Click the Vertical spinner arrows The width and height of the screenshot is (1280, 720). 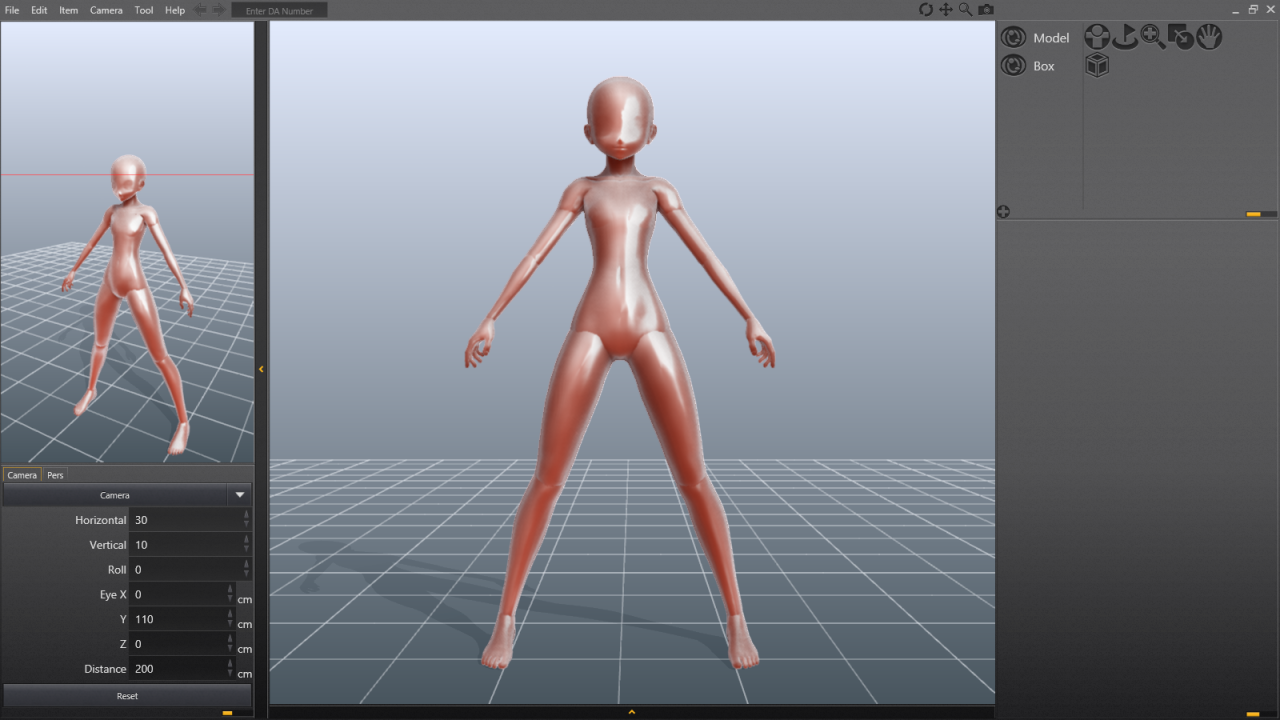246,545
